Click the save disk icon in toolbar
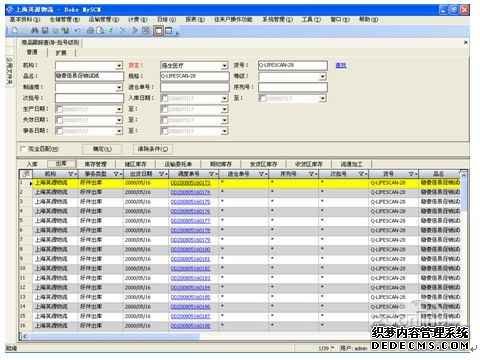Screen dimensions: 480x360 [x=45, y=31]
